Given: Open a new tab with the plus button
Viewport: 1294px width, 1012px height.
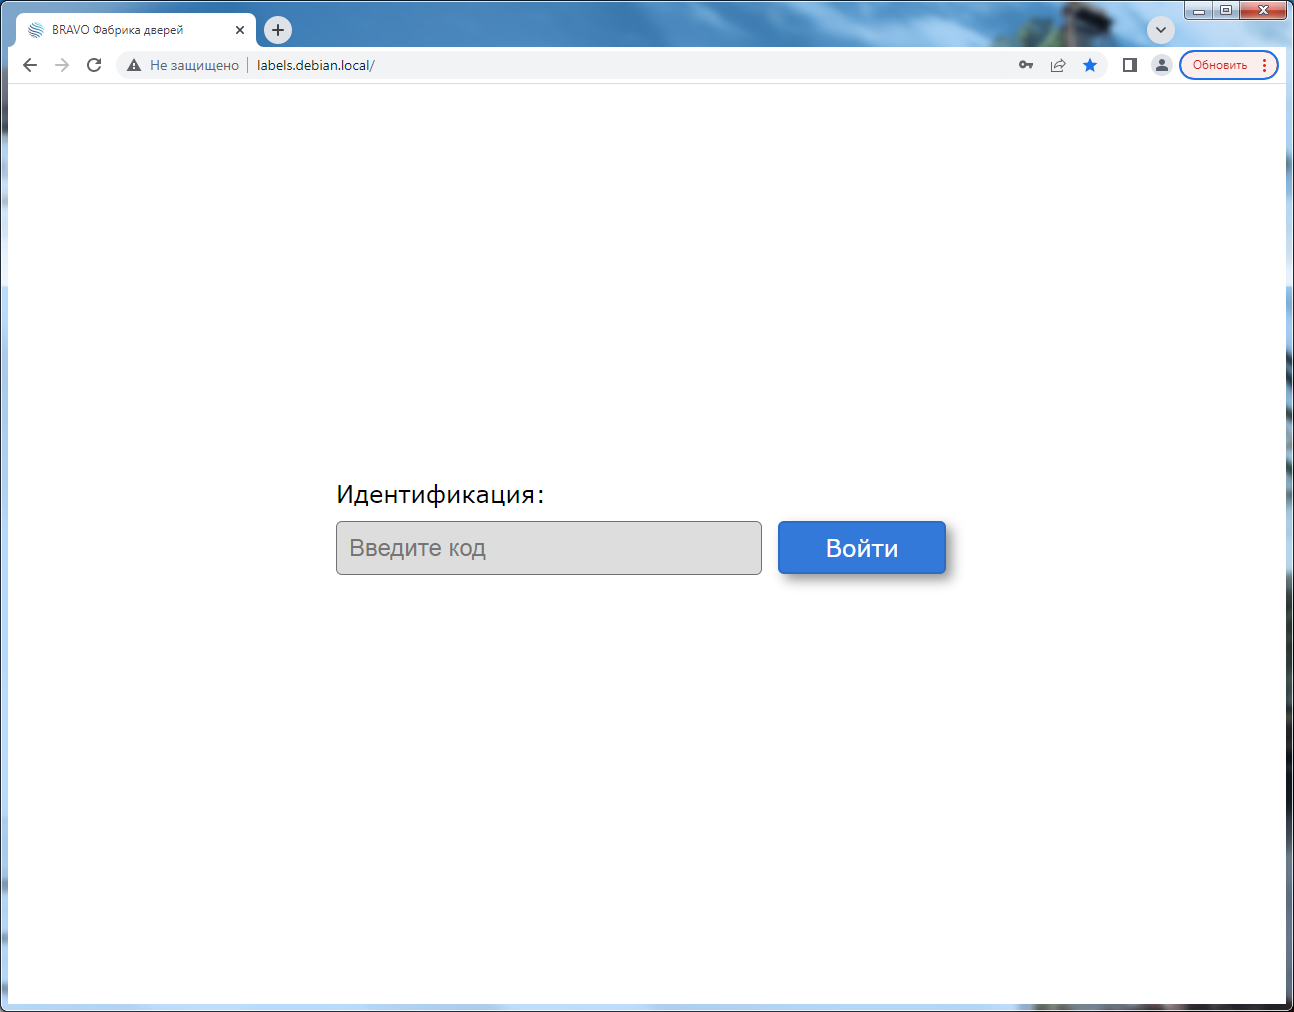Looking at the screenshot, I should click(x=277, y=30).
